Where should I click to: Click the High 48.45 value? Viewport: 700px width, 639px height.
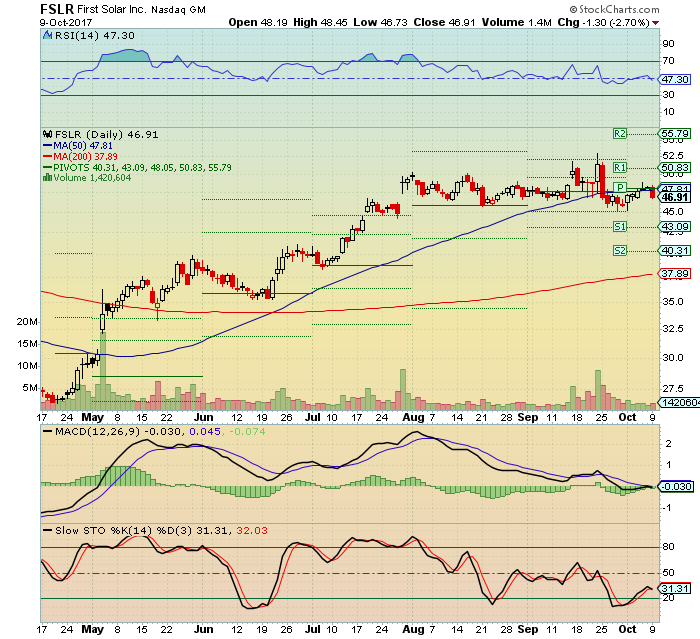tap(320, 22)
